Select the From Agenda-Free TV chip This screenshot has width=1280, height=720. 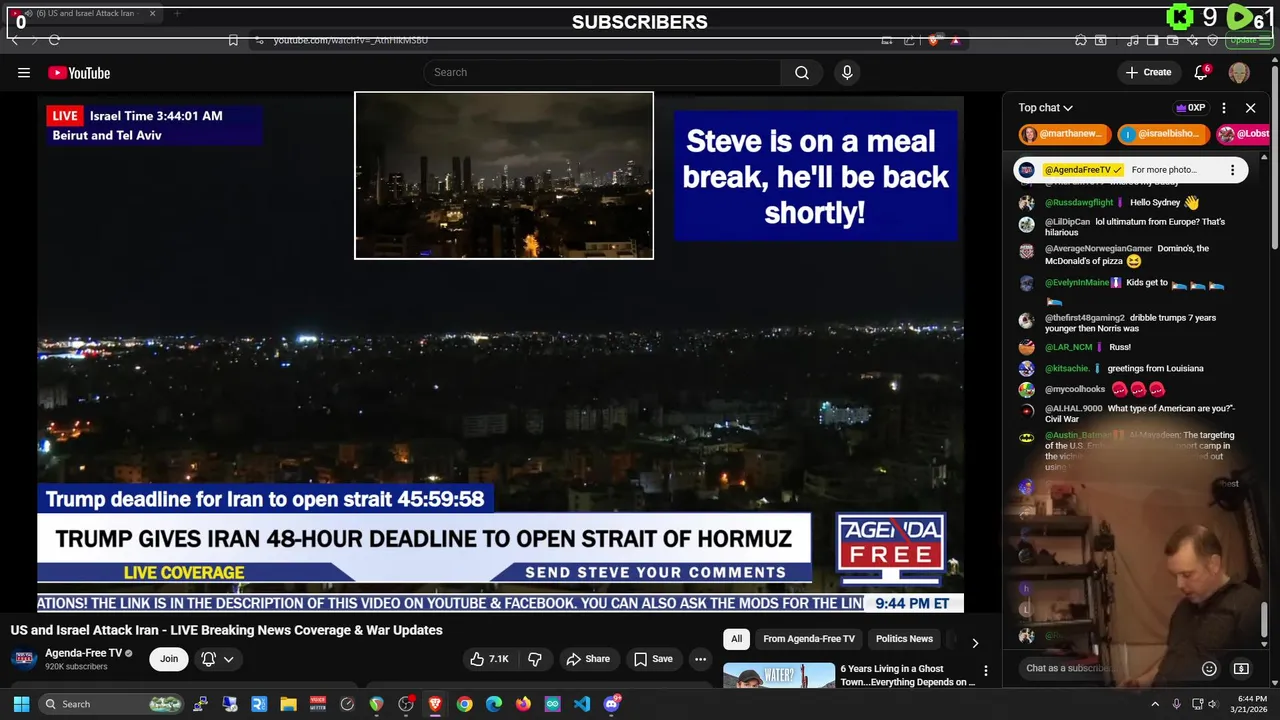[x=809, y=639]
